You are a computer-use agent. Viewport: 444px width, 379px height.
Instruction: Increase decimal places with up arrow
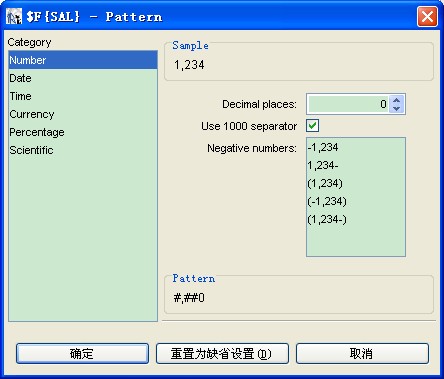tap(396, 100)
